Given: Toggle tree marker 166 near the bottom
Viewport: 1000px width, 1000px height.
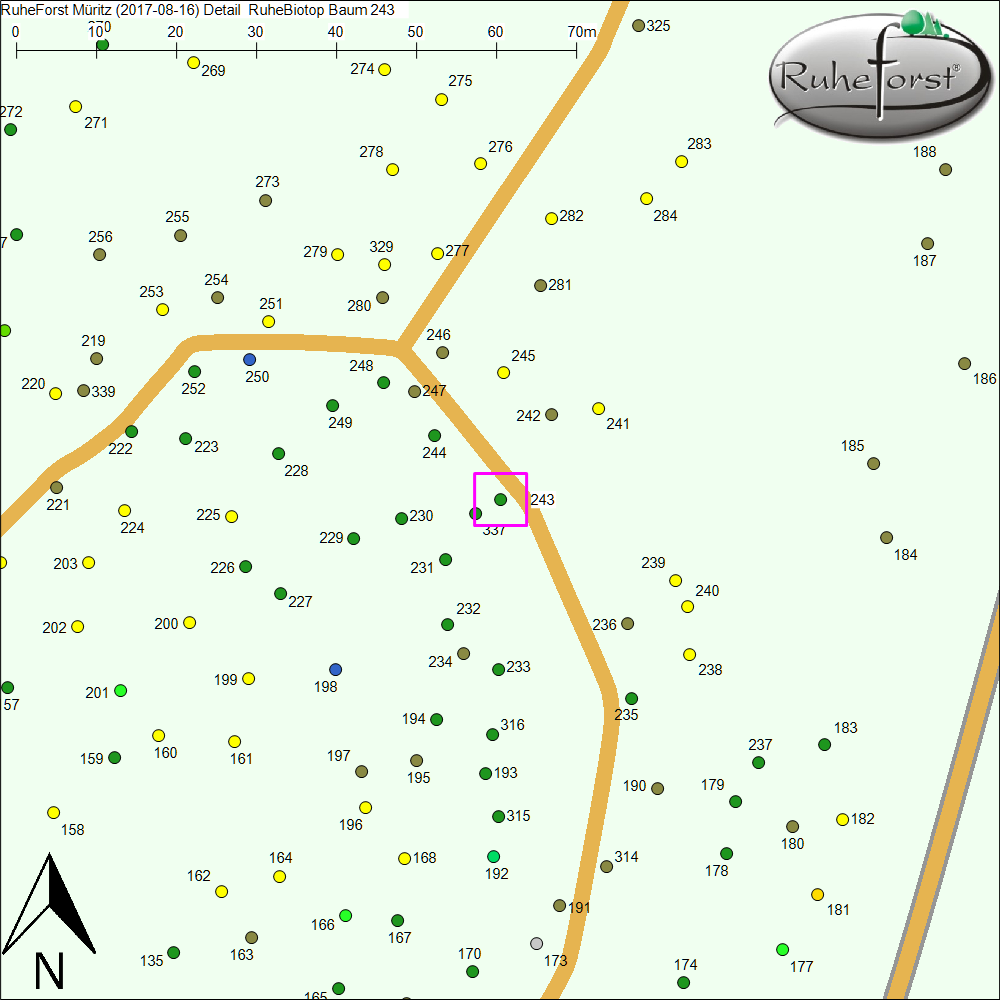Looking at the screenshot, I should pos(344,915).
